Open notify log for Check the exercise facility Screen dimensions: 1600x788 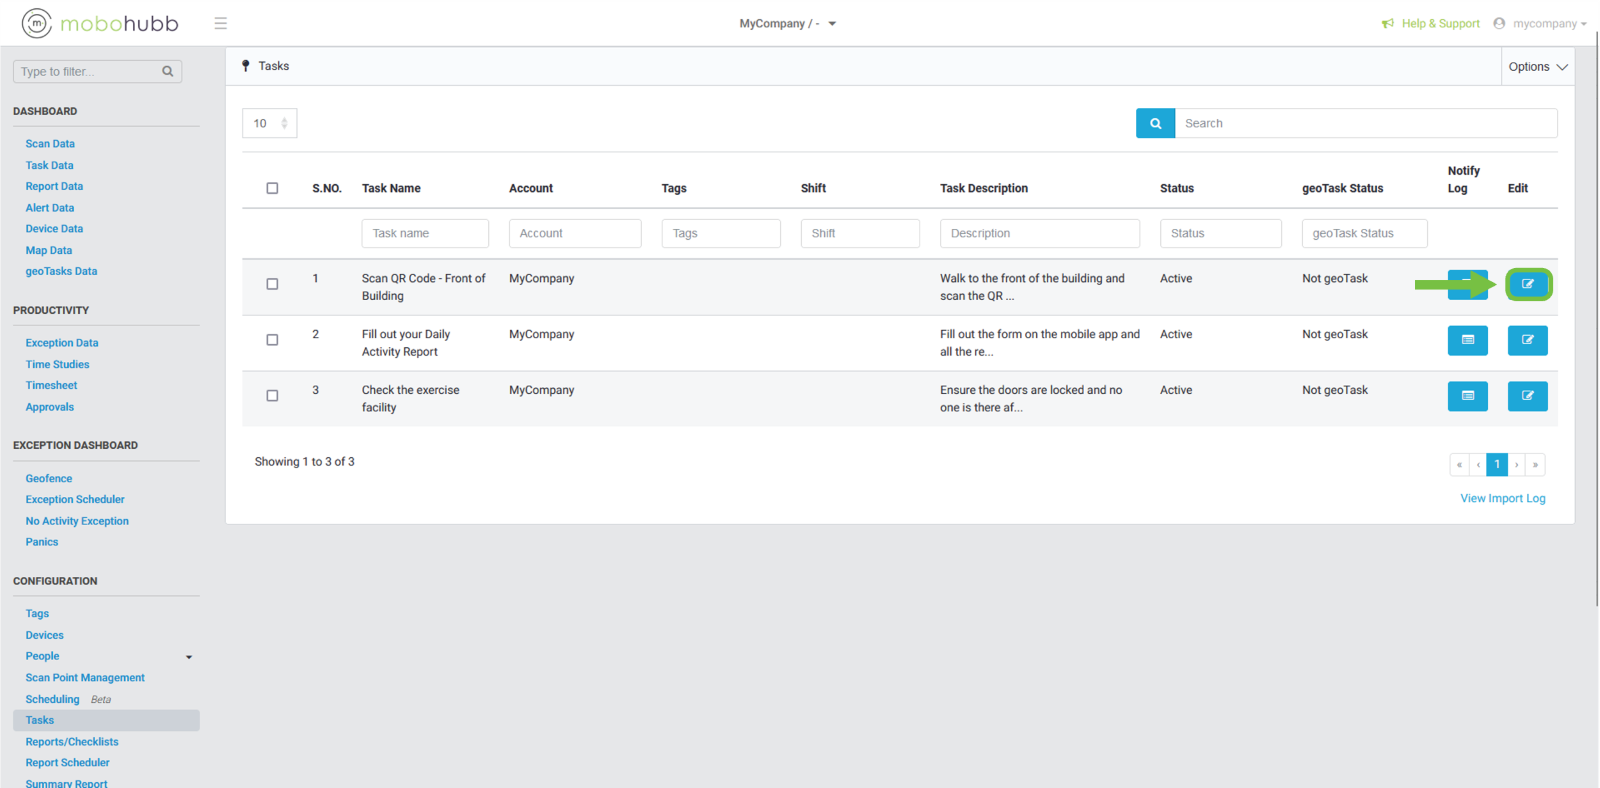coord(1467,396)
